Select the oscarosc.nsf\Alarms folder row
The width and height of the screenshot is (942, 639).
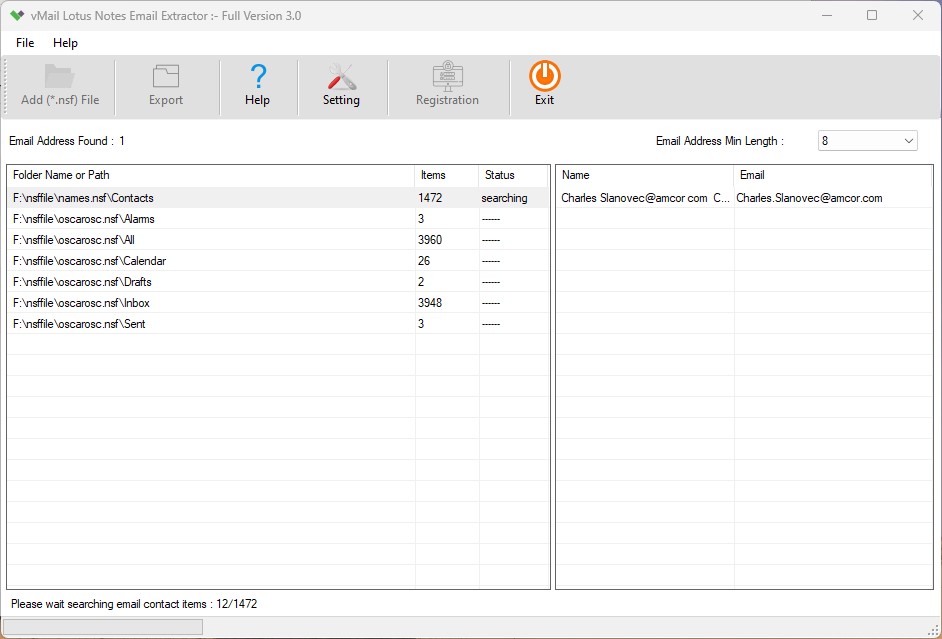(278, 219)
